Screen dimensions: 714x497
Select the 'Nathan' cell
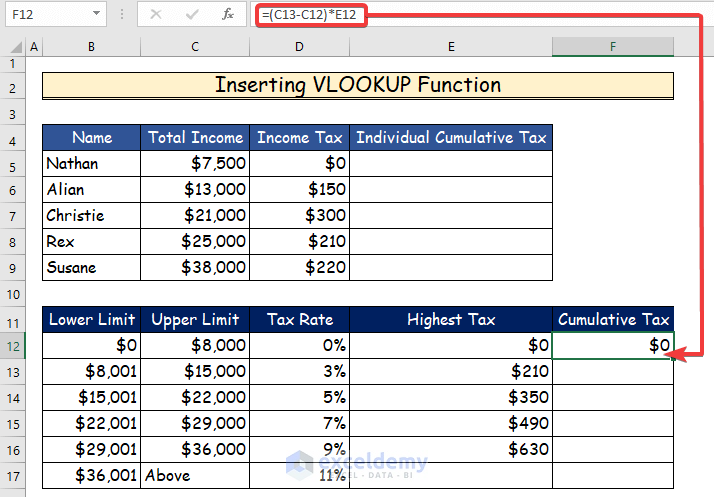click(92, 164)
